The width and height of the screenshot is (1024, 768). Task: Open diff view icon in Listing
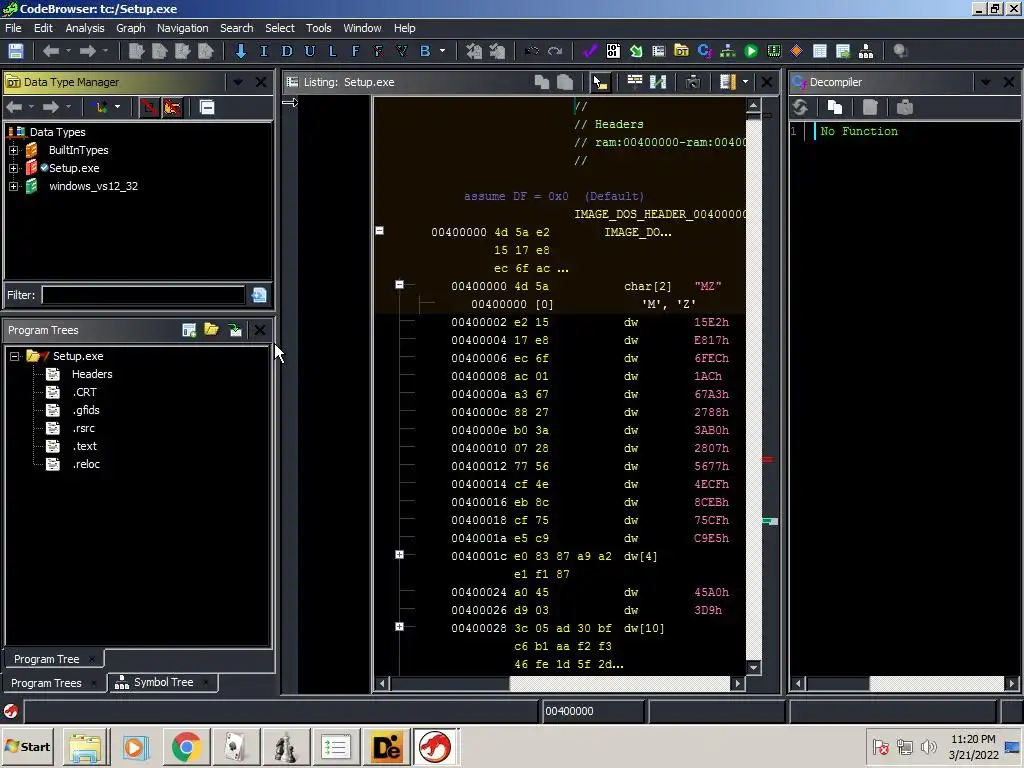[658, 82]
